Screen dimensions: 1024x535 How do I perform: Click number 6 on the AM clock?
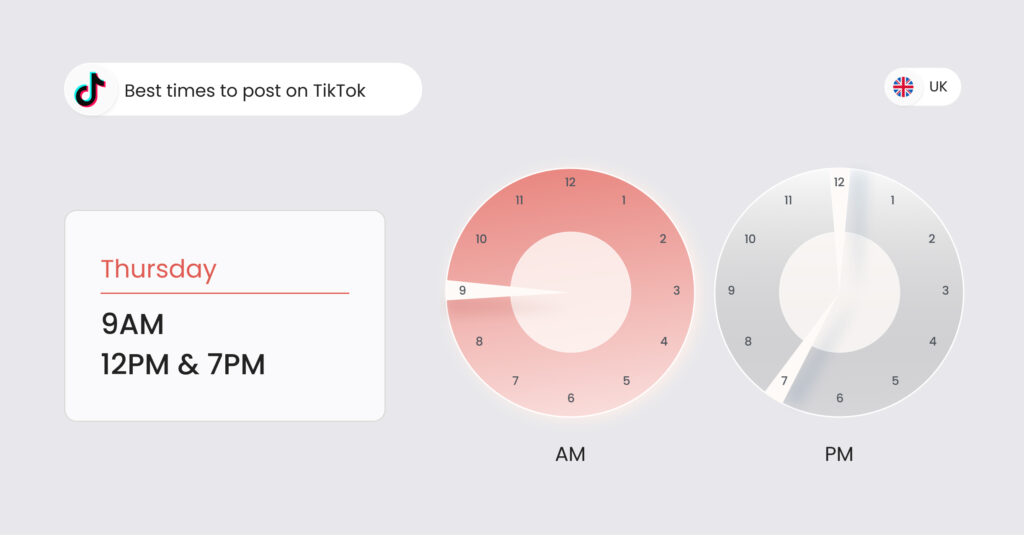570,398
